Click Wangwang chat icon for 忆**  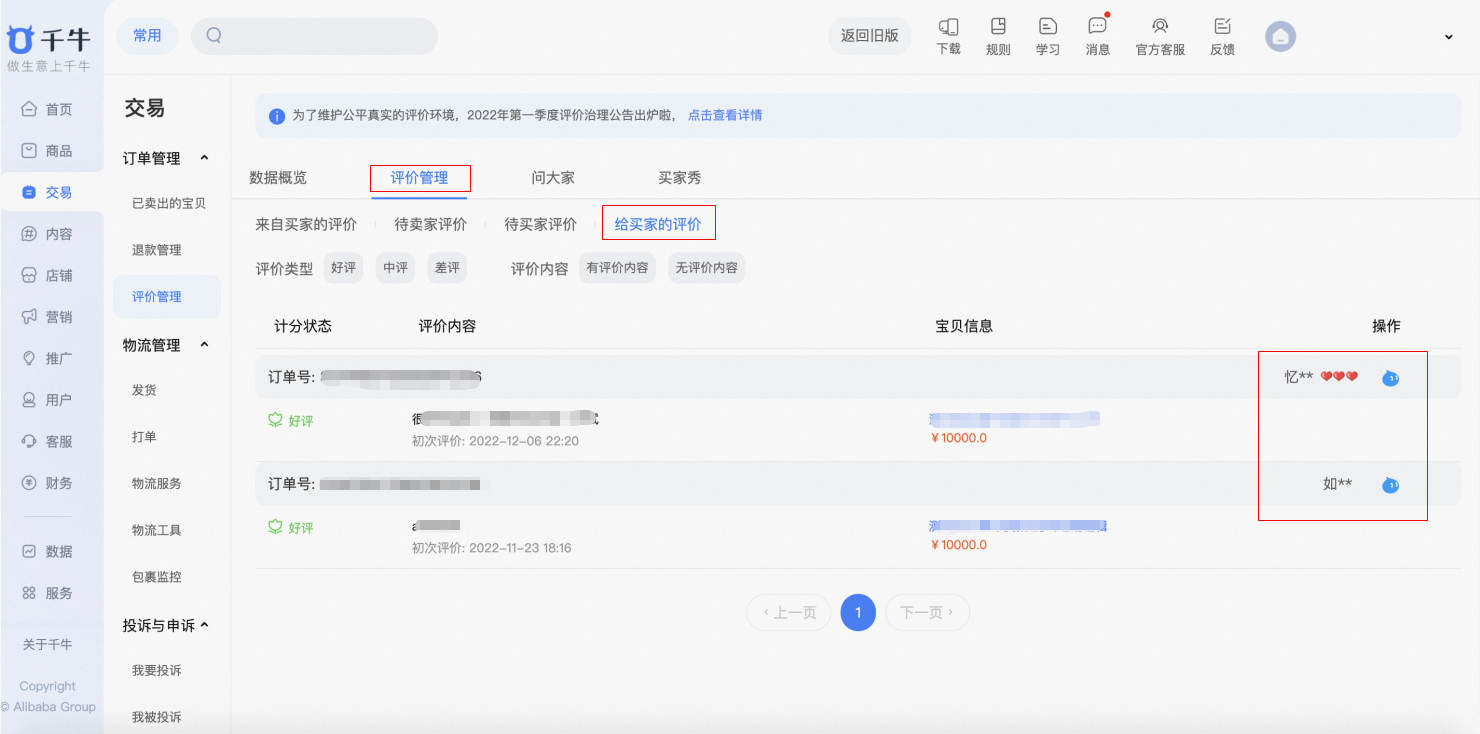(x=1390, y=378)
